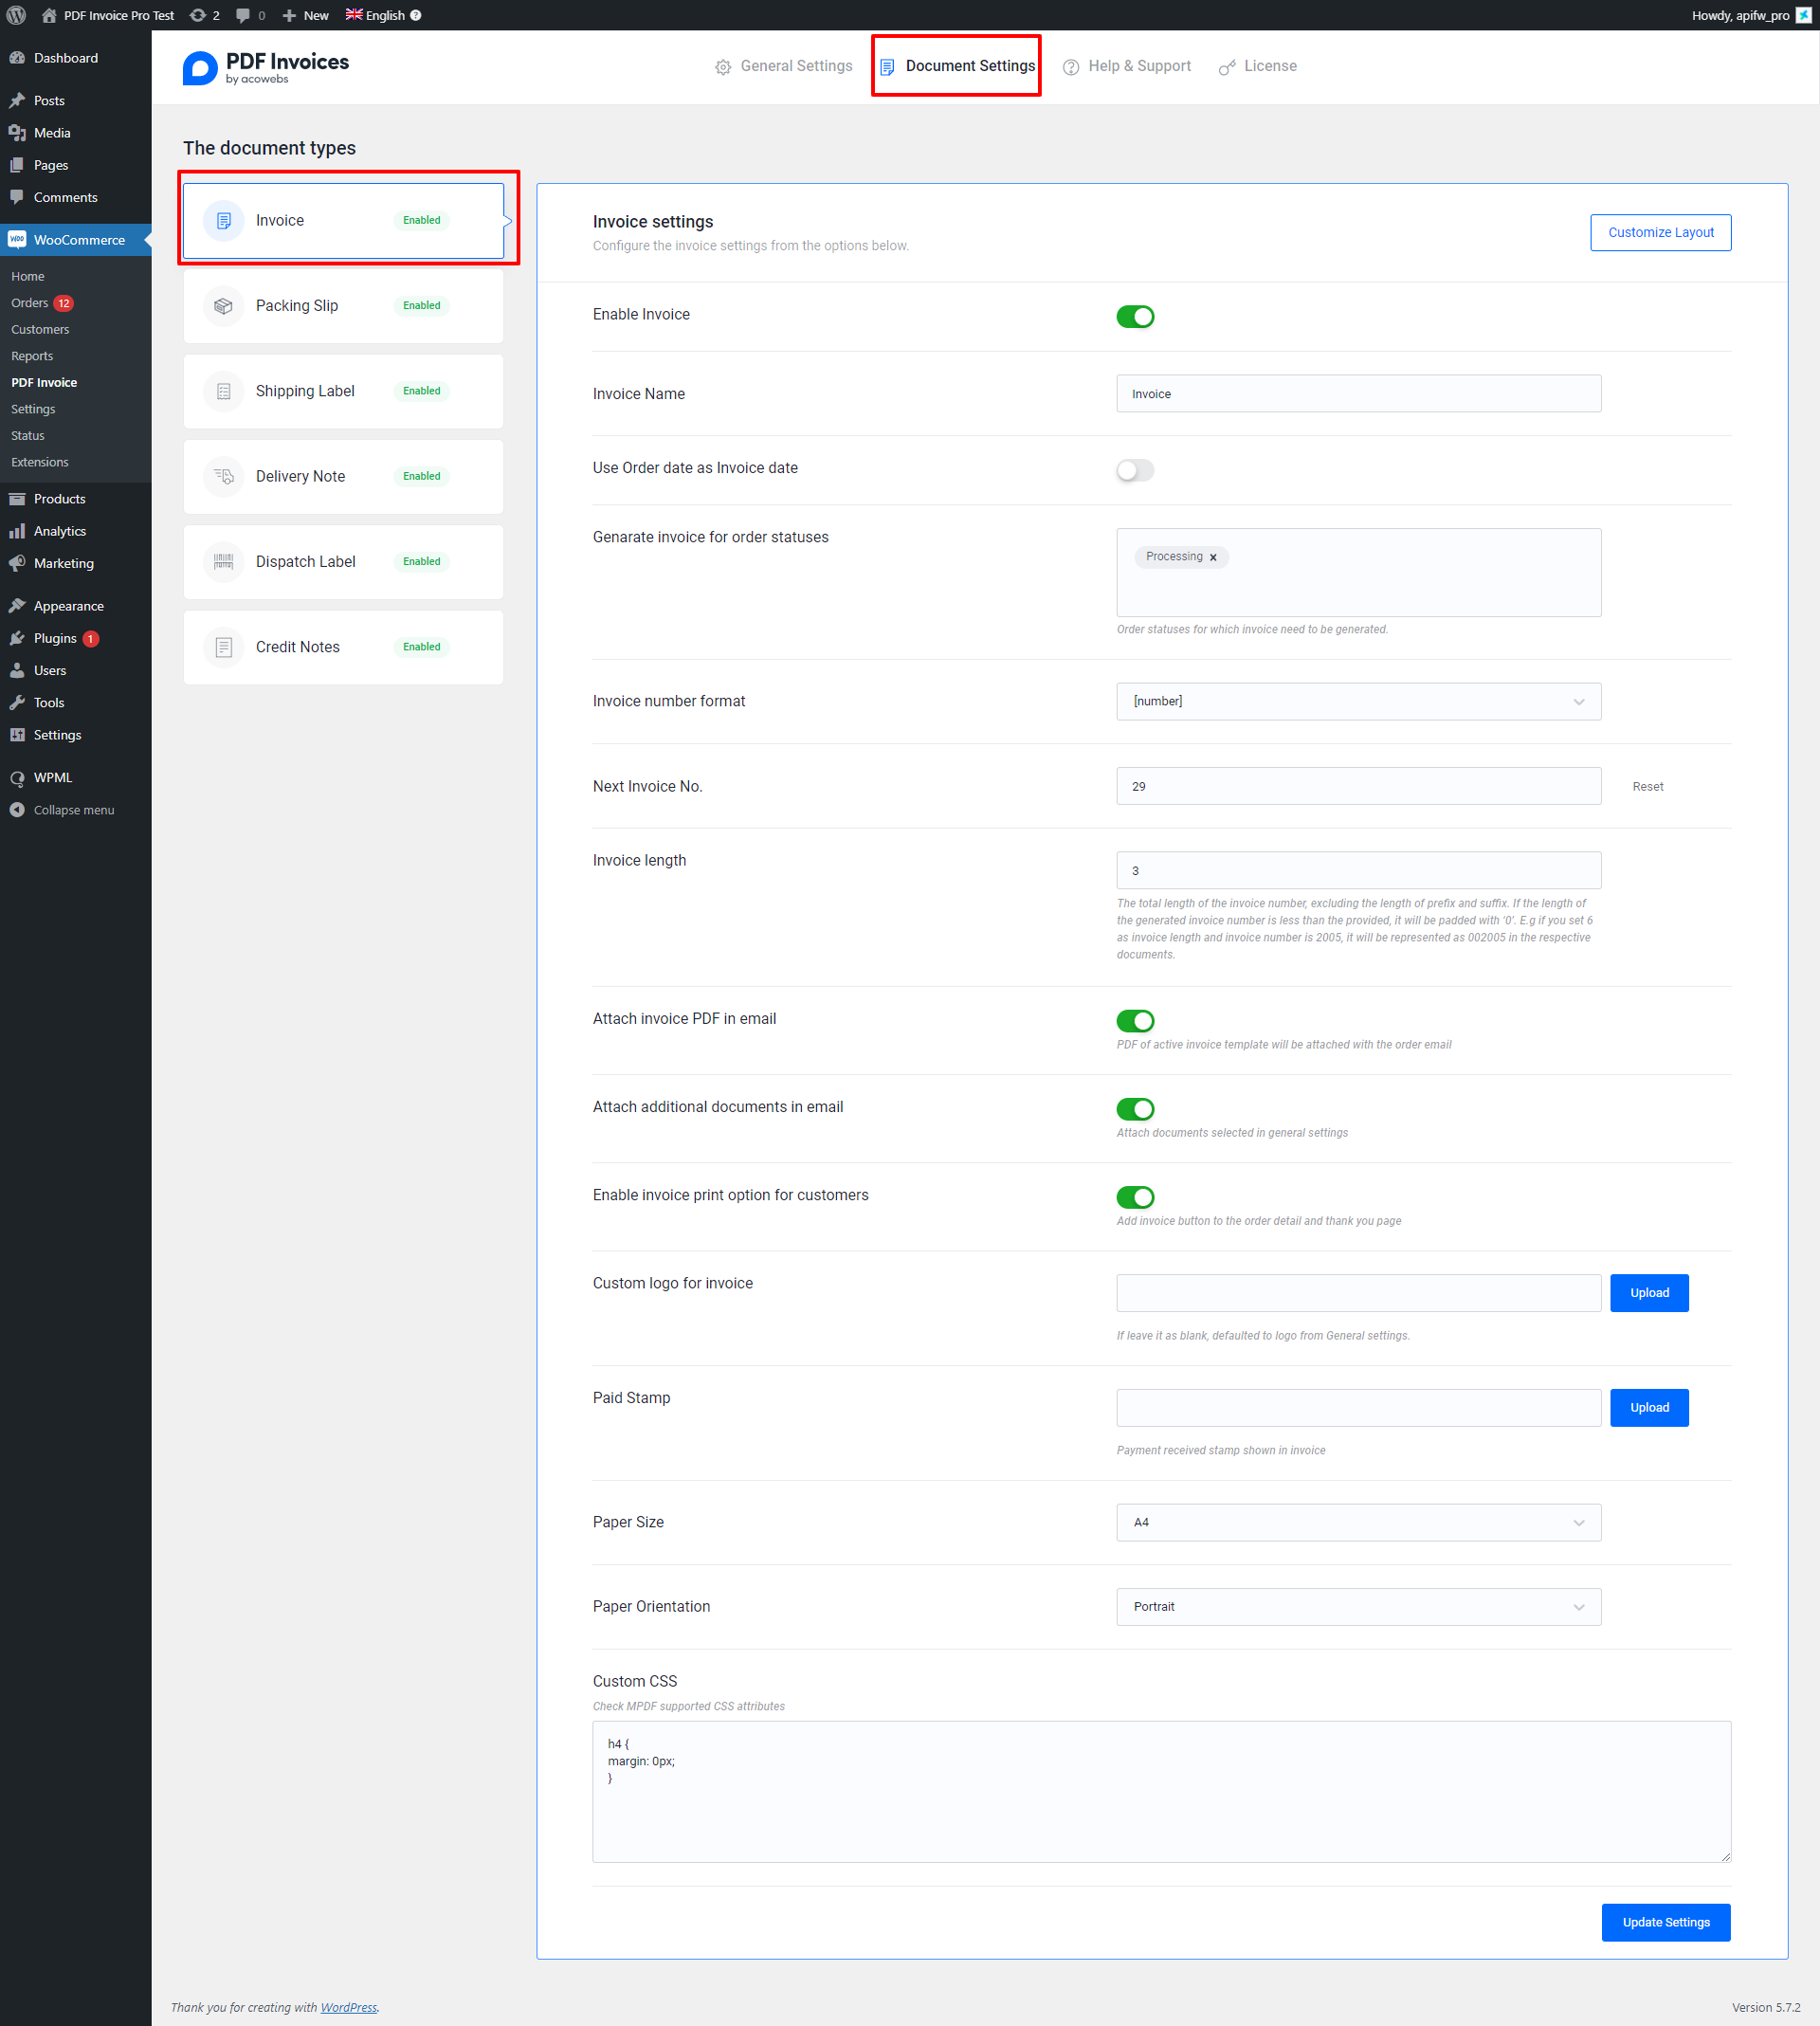This screenshot has width=1820, height=2026.
Task: Open the WordPress footer link
Action: 348,2006
